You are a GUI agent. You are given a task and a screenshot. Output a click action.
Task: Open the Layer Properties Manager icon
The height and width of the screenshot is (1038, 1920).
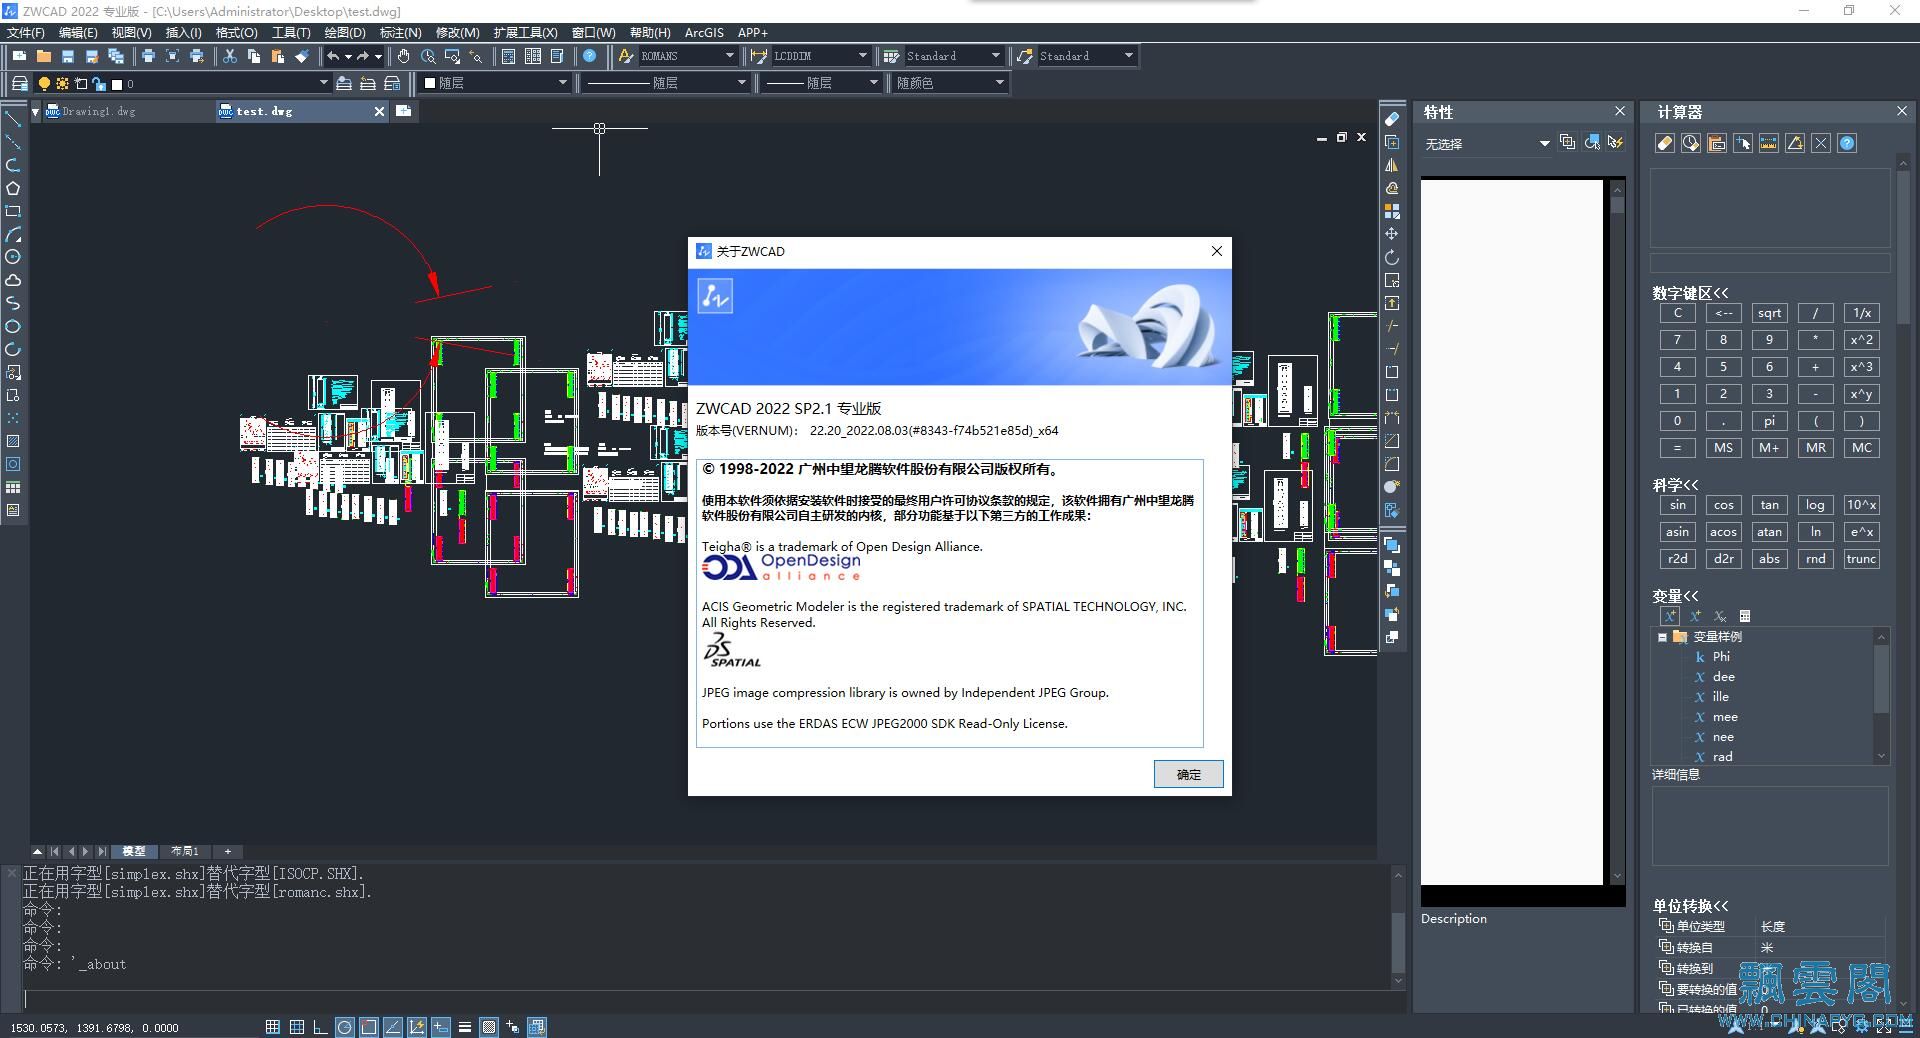(19, 83)
